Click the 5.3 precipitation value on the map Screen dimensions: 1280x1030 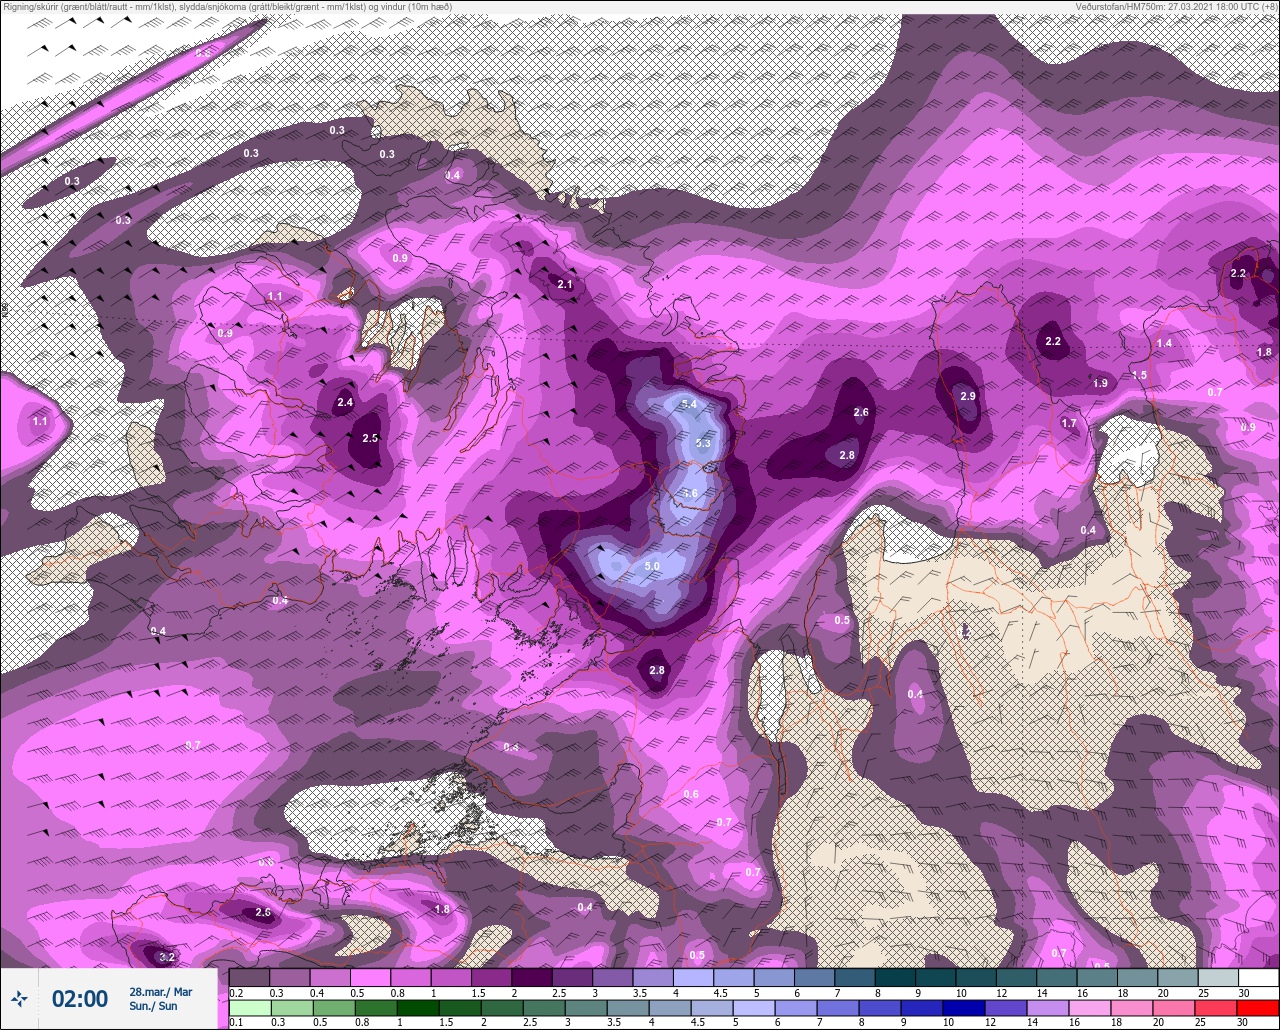tap(703, 443)
